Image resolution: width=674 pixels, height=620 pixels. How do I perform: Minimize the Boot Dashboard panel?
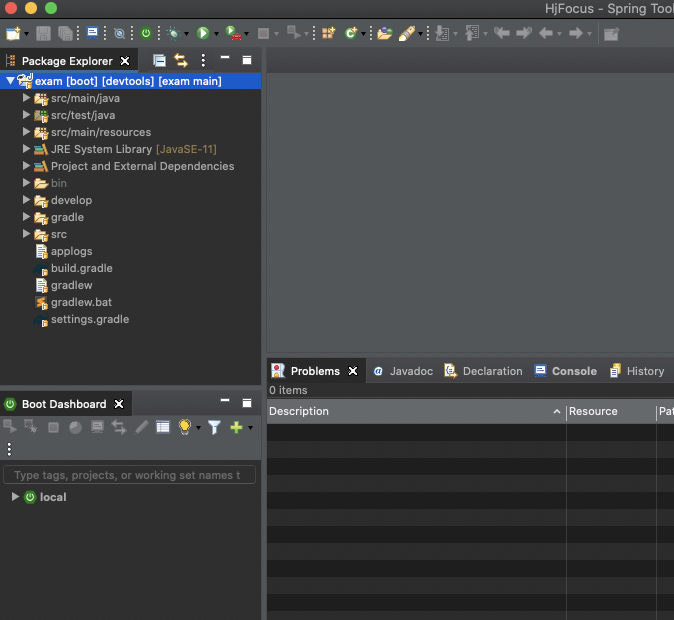coord(225,400)
